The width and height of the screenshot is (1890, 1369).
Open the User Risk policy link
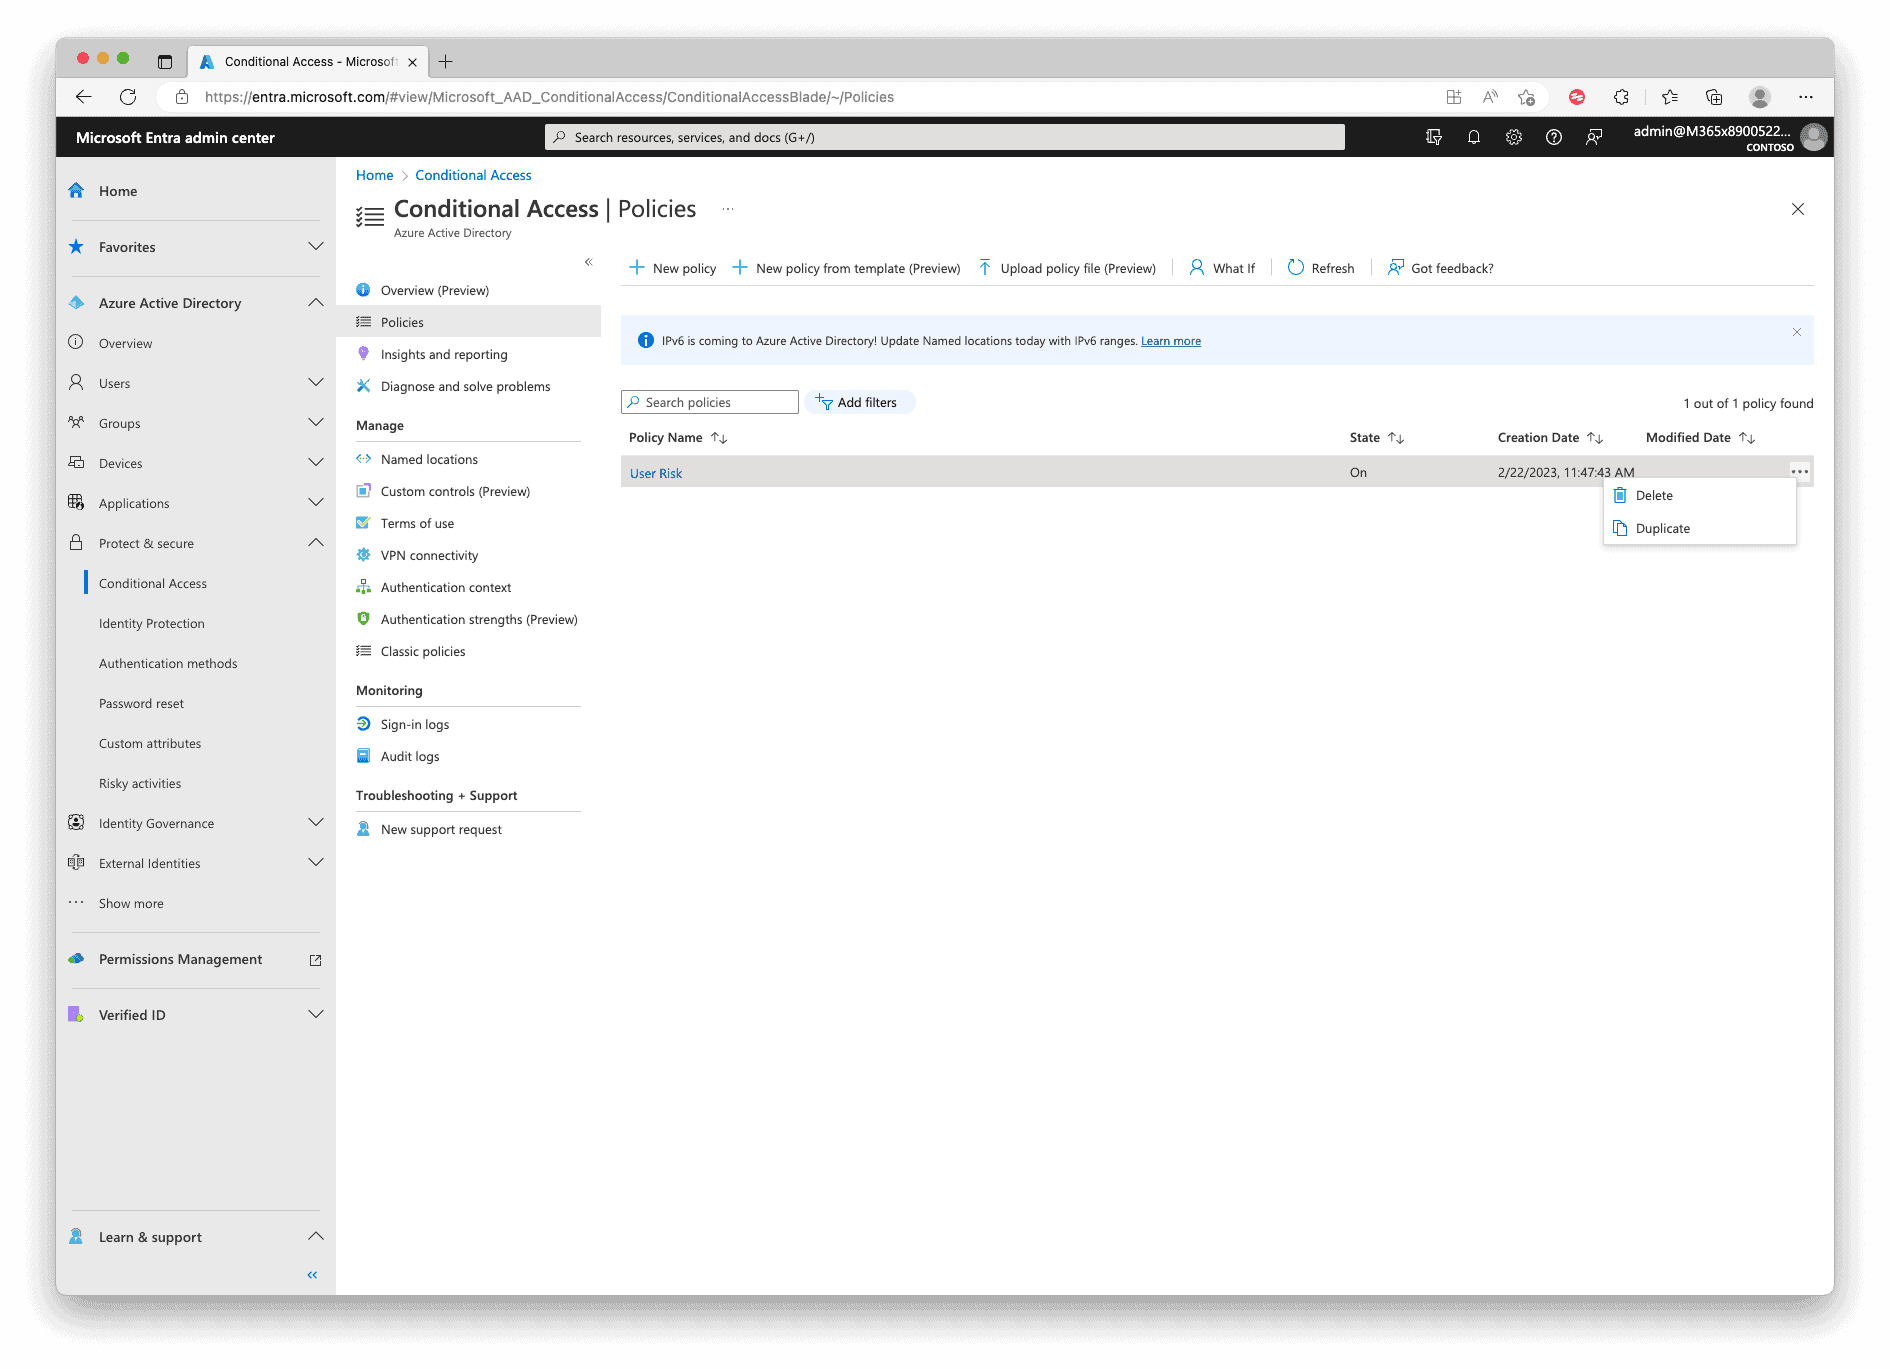tap(656, 474)
